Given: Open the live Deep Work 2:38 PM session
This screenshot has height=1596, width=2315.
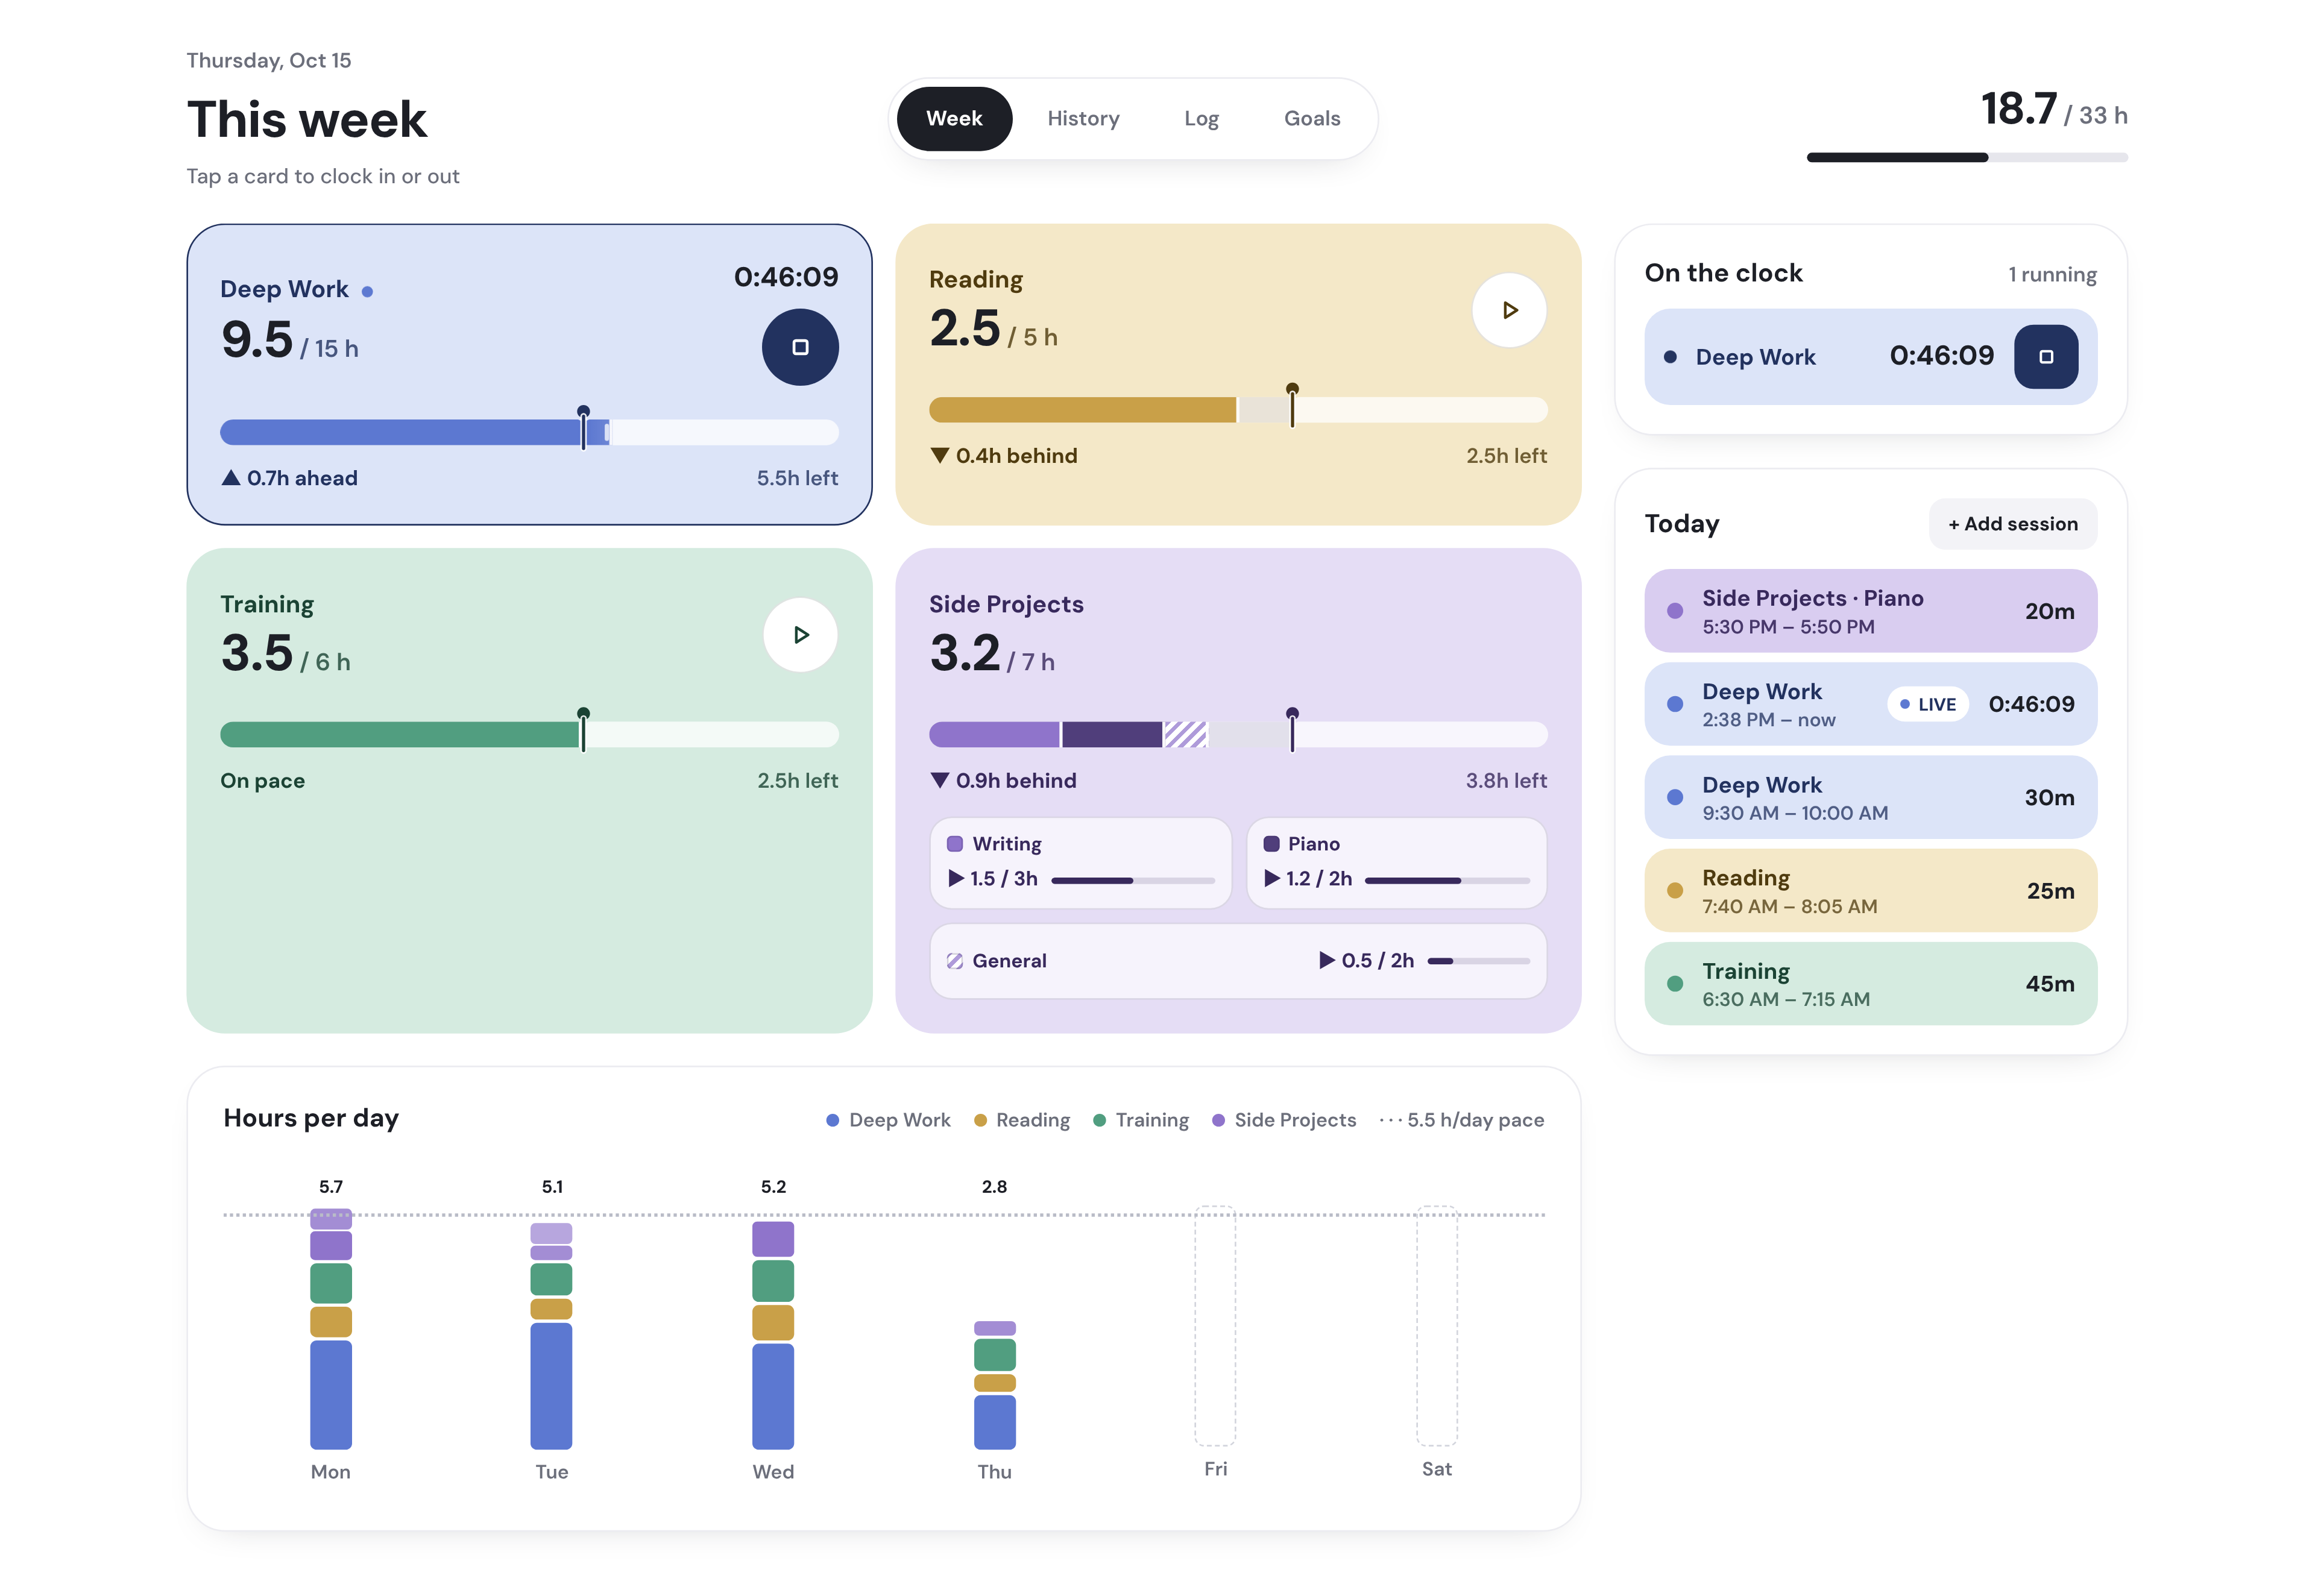Looking at the screenshot, I should [1870, 704].
